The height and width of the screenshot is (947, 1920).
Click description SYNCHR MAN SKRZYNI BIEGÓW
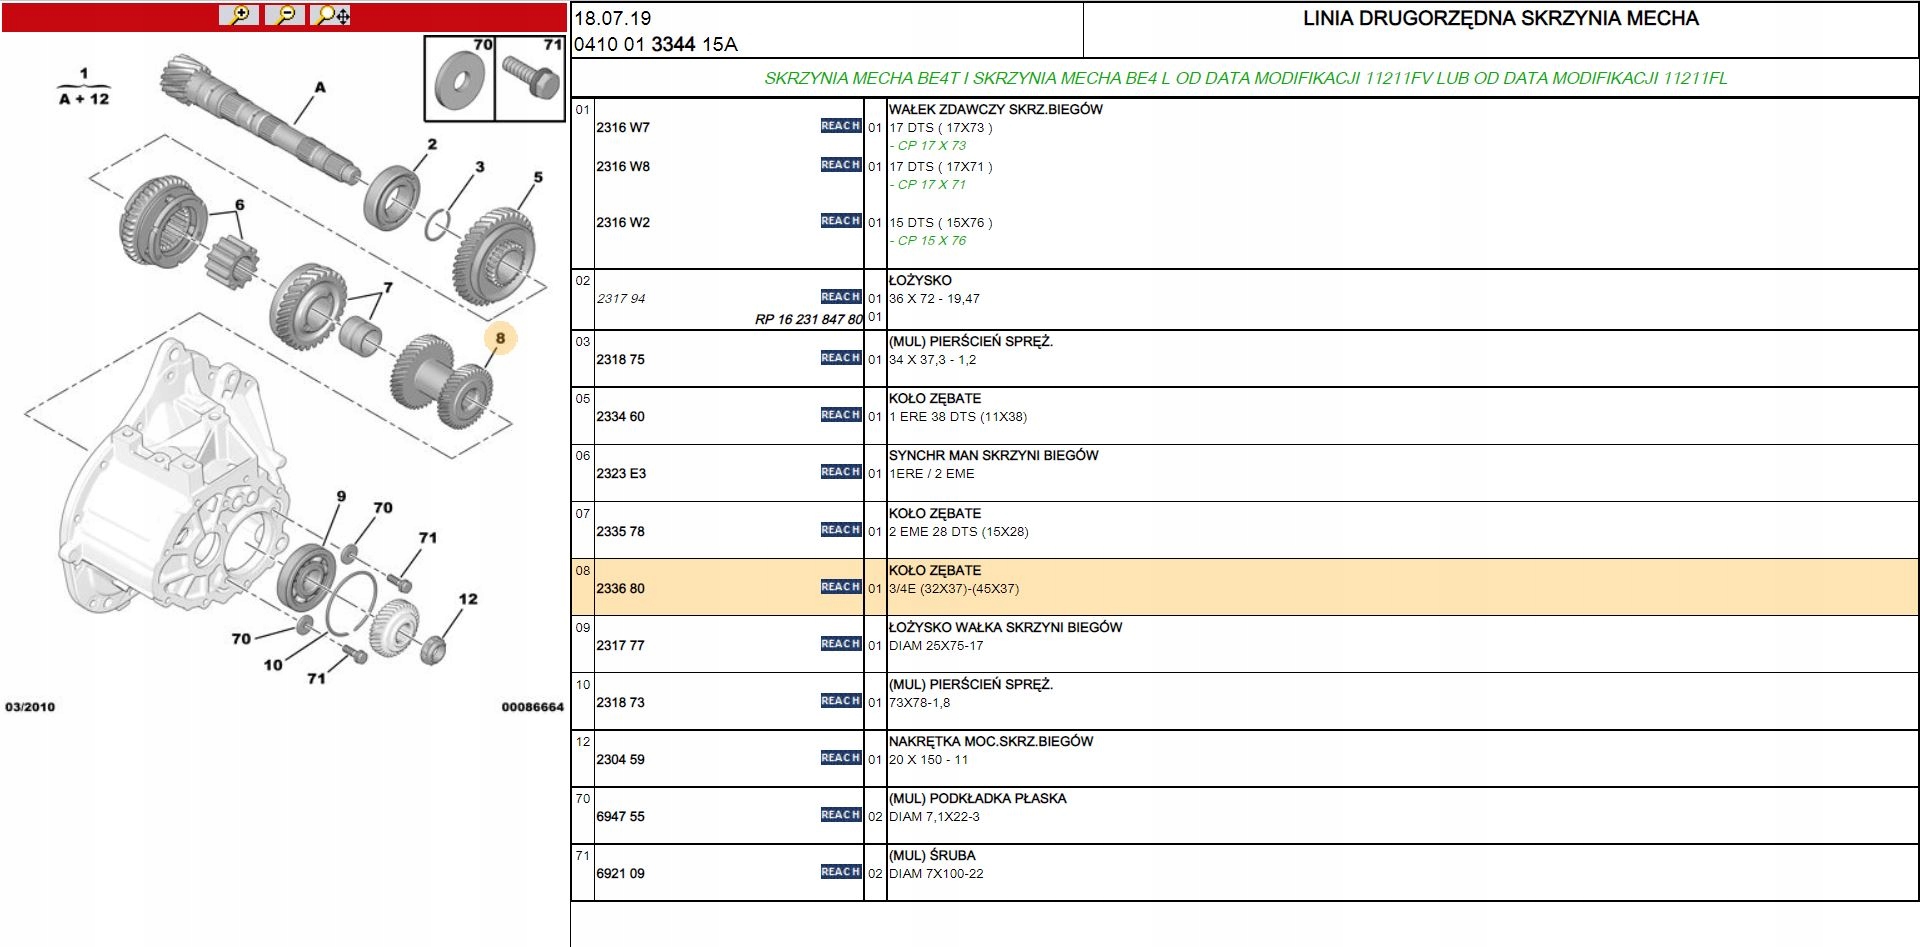(994, 455)
